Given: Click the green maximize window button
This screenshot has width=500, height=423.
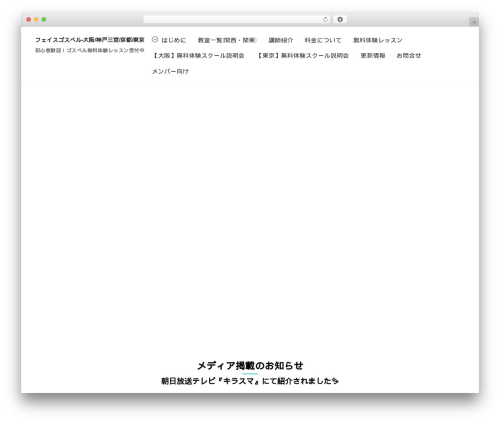Looking at the screenshot, I should [44, 19].
